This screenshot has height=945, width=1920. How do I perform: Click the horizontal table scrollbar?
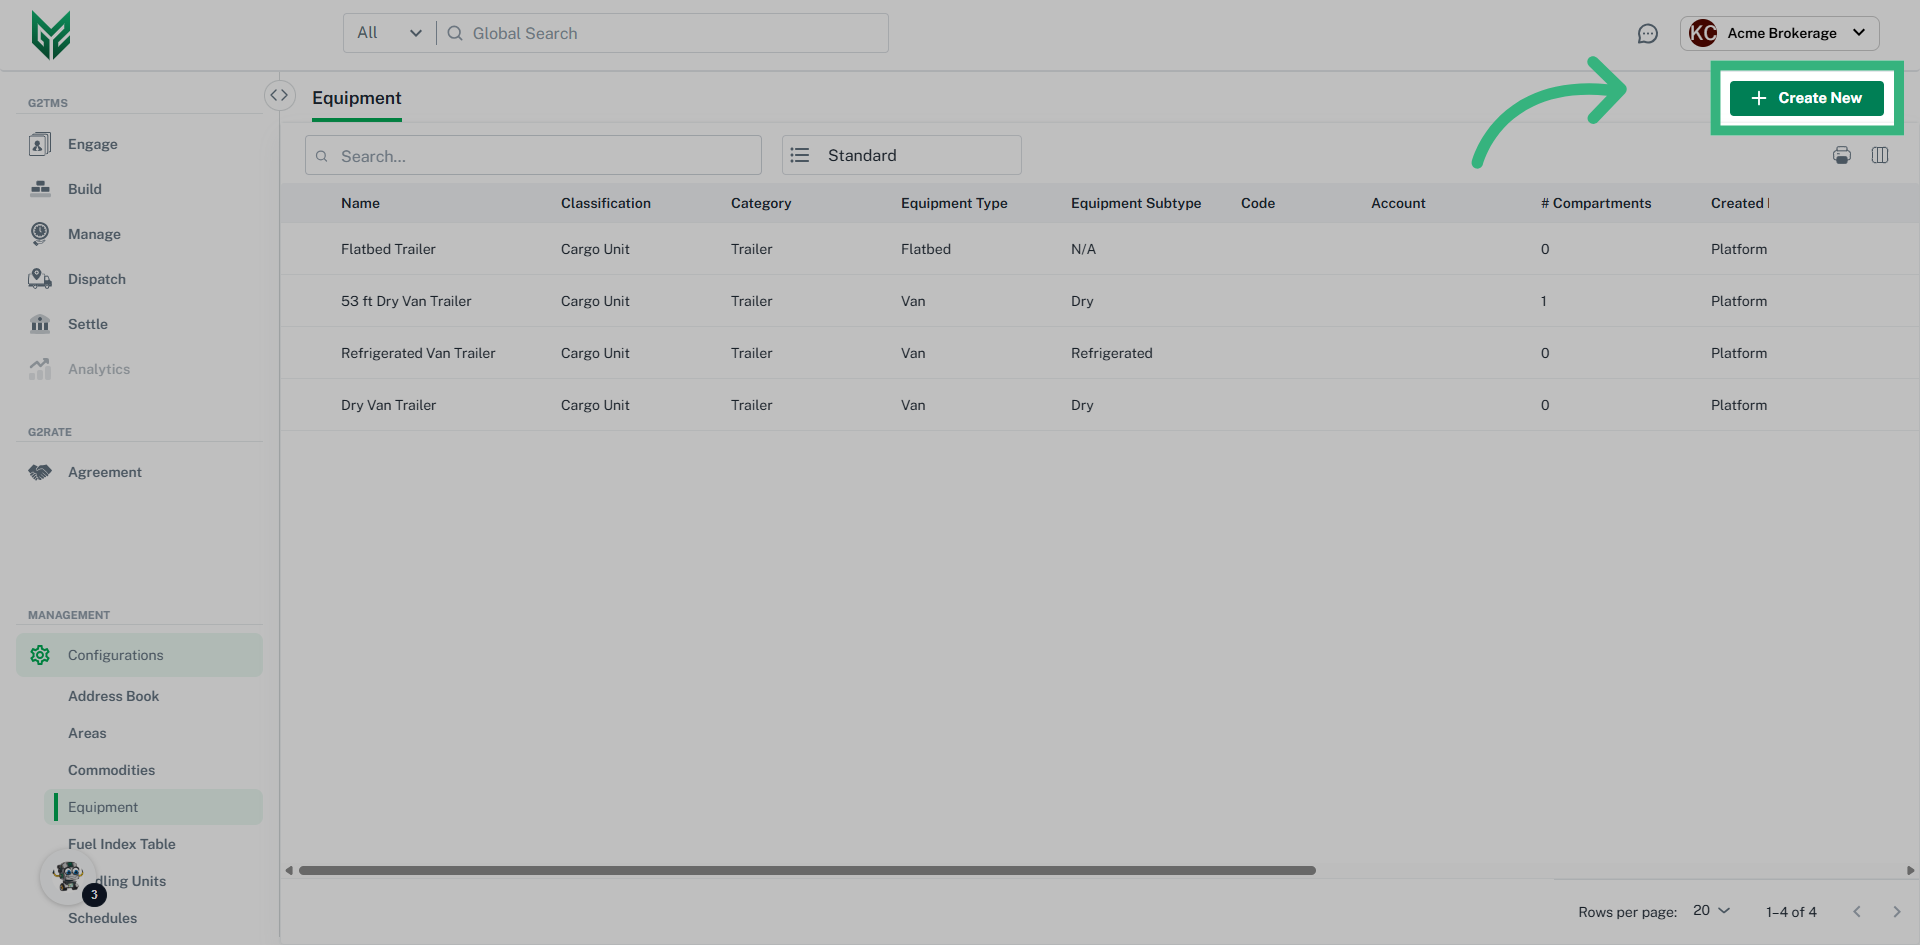806,870
